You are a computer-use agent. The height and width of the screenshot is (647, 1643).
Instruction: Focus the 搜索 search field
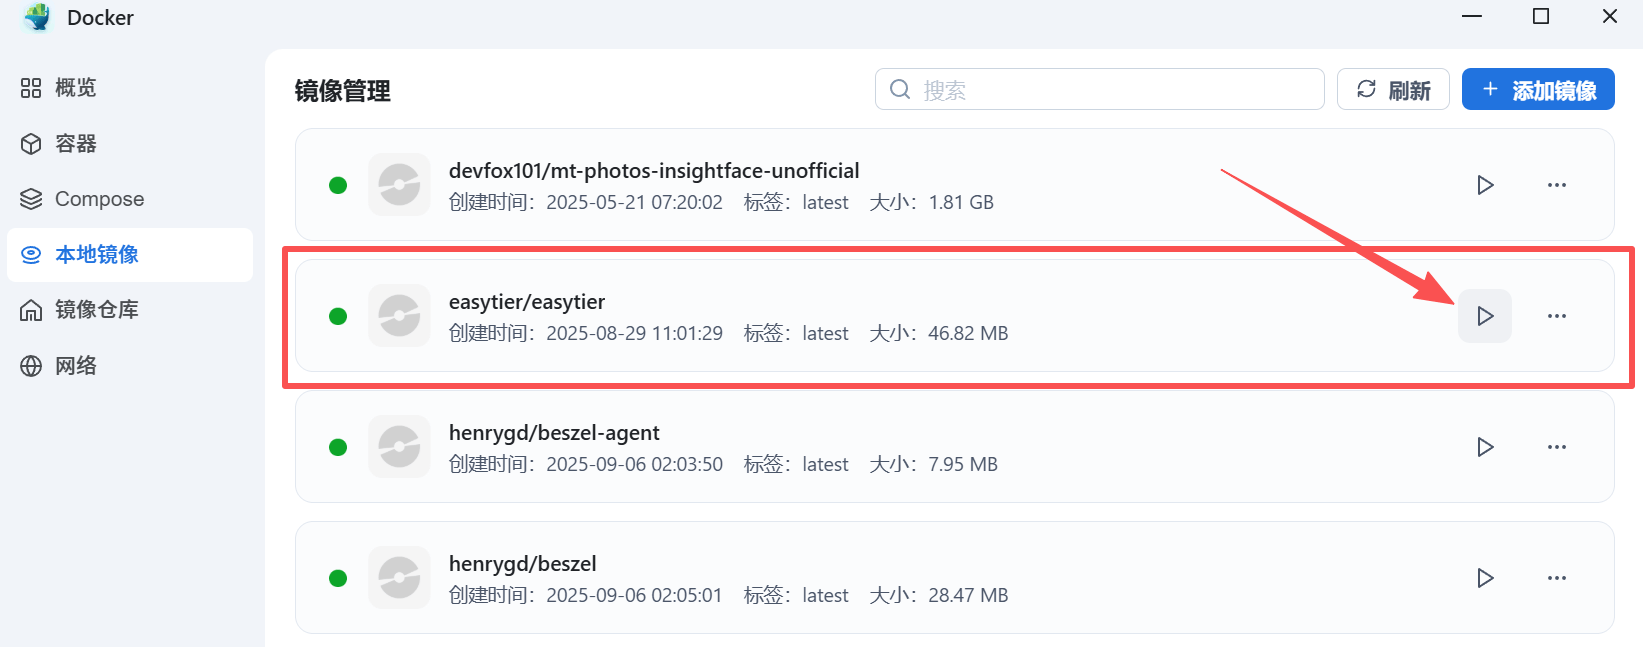[x=1100, y=90]
